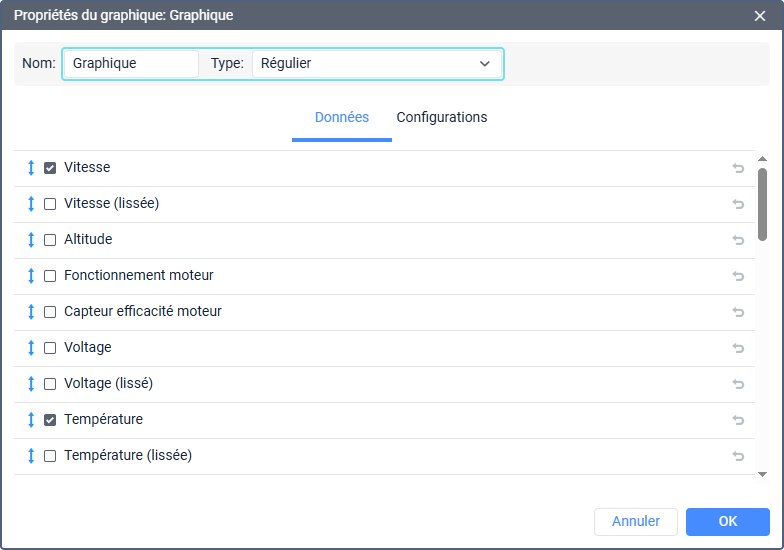Image resolution: width=784 pixels, height=550 pixels.
Task: Select the Données tab
Action: point(342,118)
